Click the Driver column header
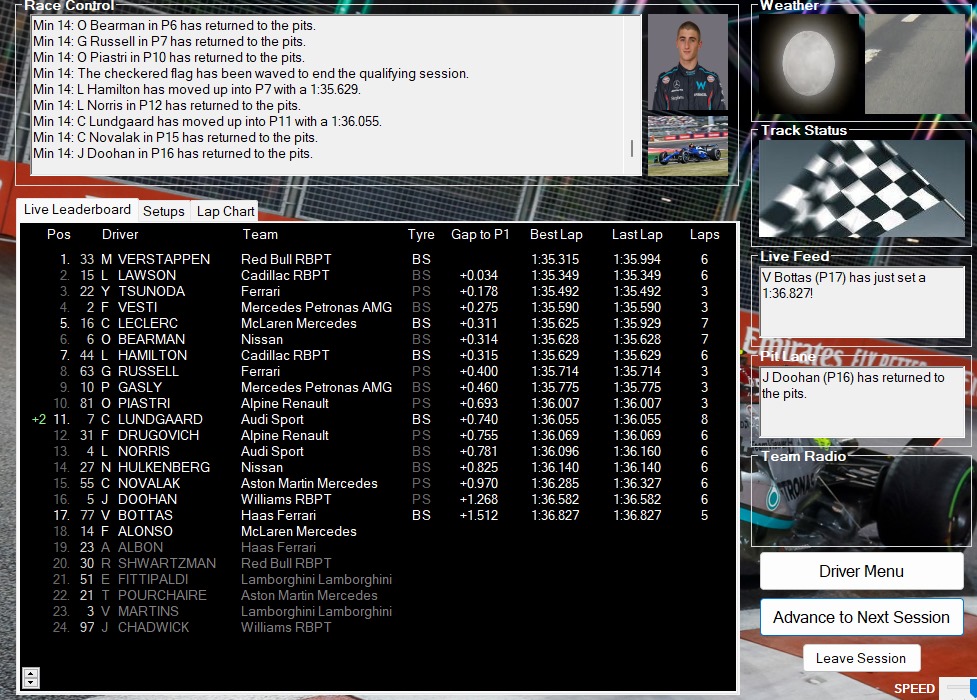This screenshot has width=977, height=700. [120, 234]
